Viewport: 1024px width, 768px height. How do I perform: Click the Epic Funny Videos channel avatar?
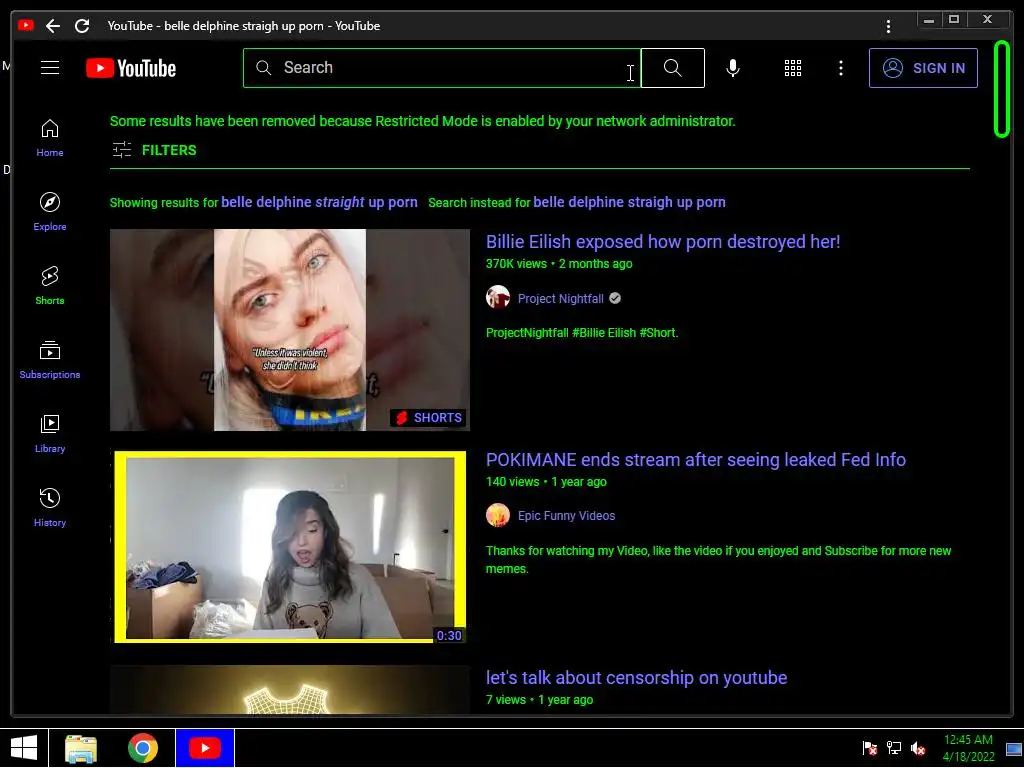(498, 515)
